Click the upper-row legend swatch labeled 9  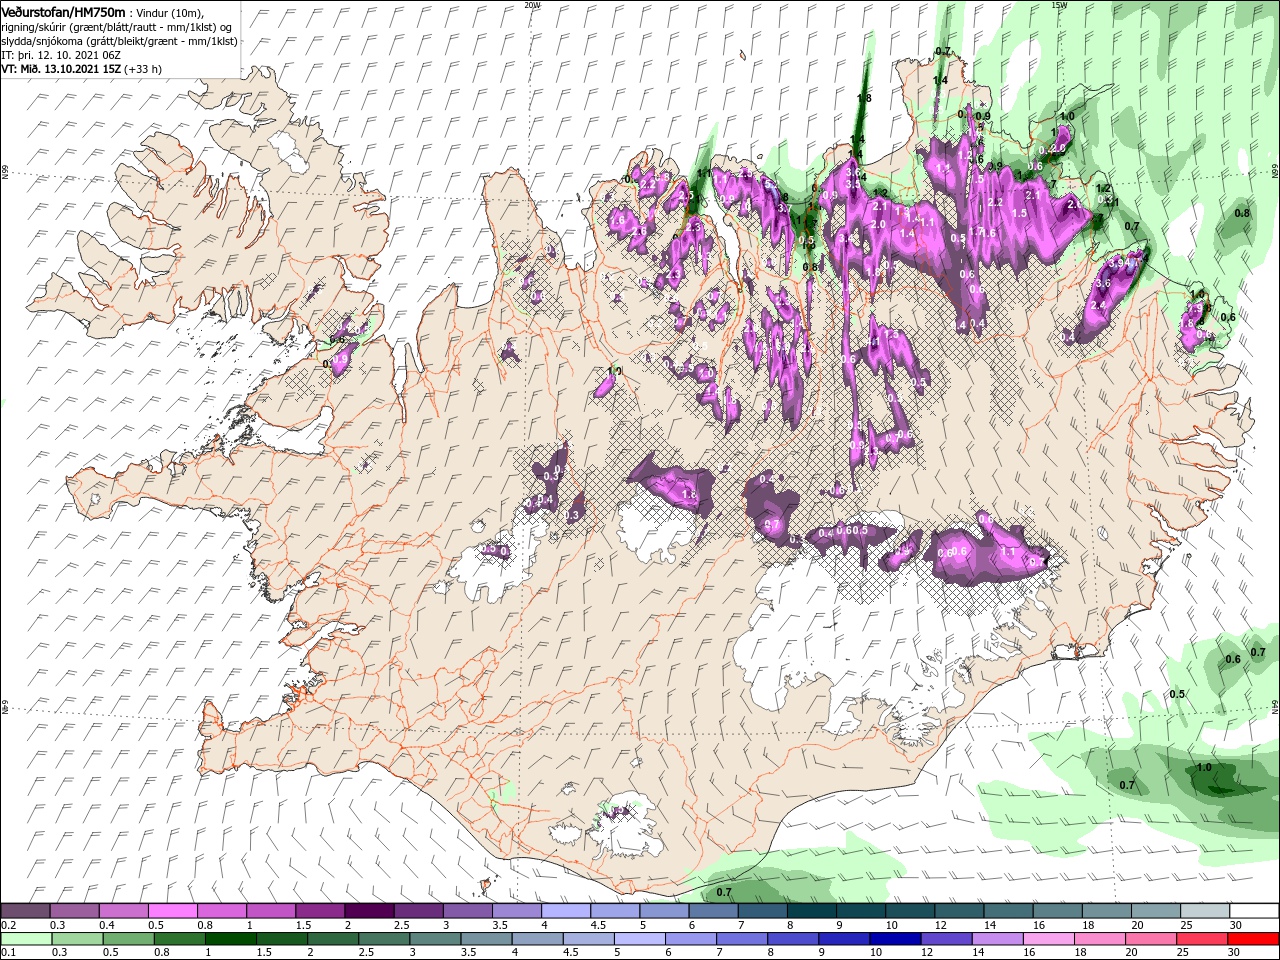pyautogui.click(x=861, y=911)
